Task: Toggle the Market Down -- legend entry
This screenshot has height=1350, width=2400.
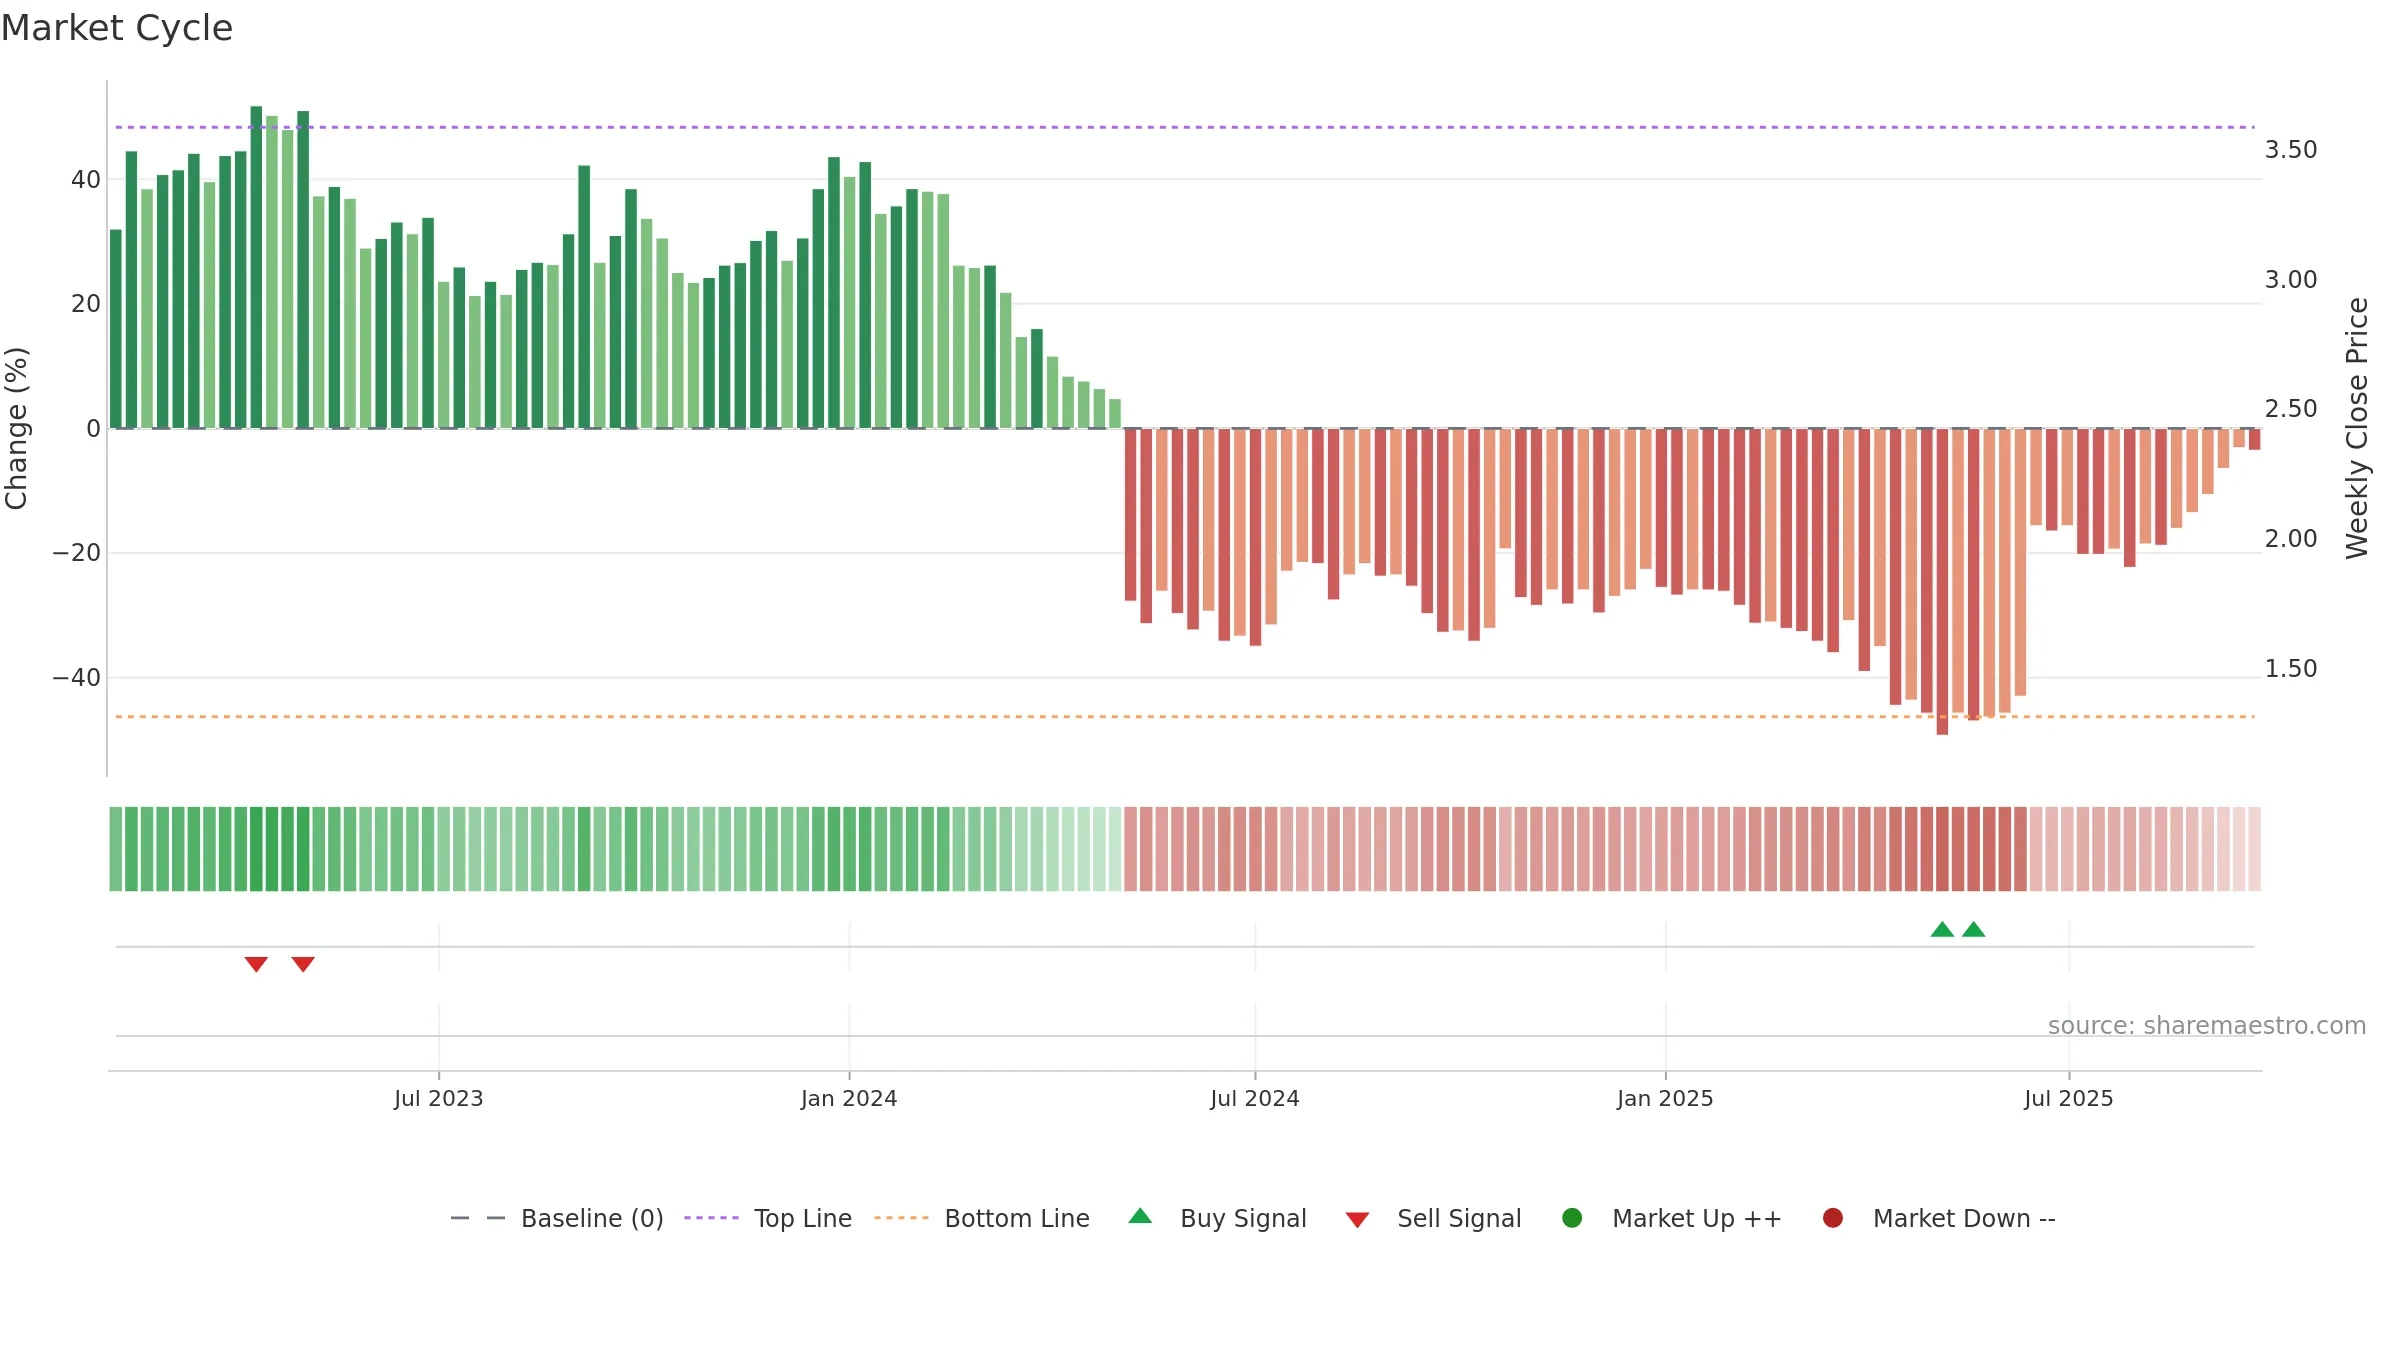Action: tap(1939, 1218)
